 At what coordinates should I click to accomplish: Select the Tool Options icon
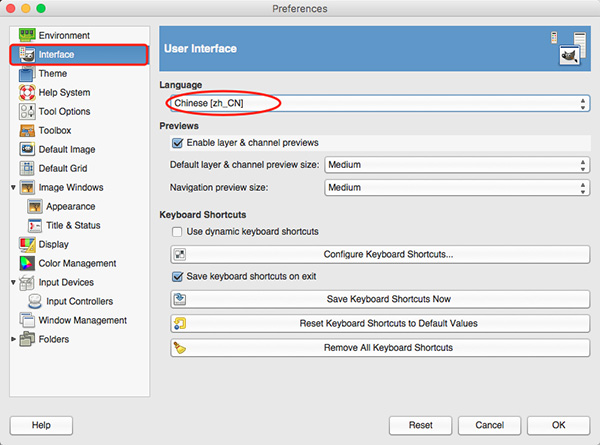27,111
